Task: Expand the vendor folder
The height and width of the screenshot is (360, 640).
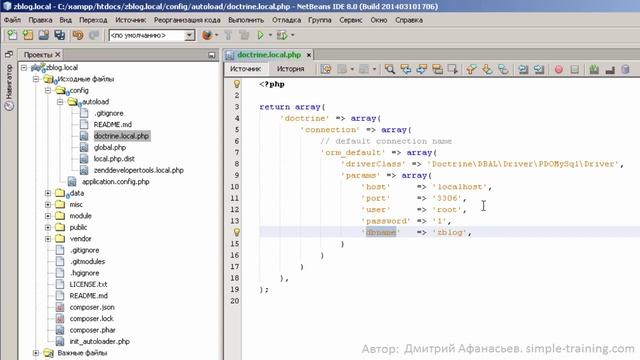Action: click(48, 239)
